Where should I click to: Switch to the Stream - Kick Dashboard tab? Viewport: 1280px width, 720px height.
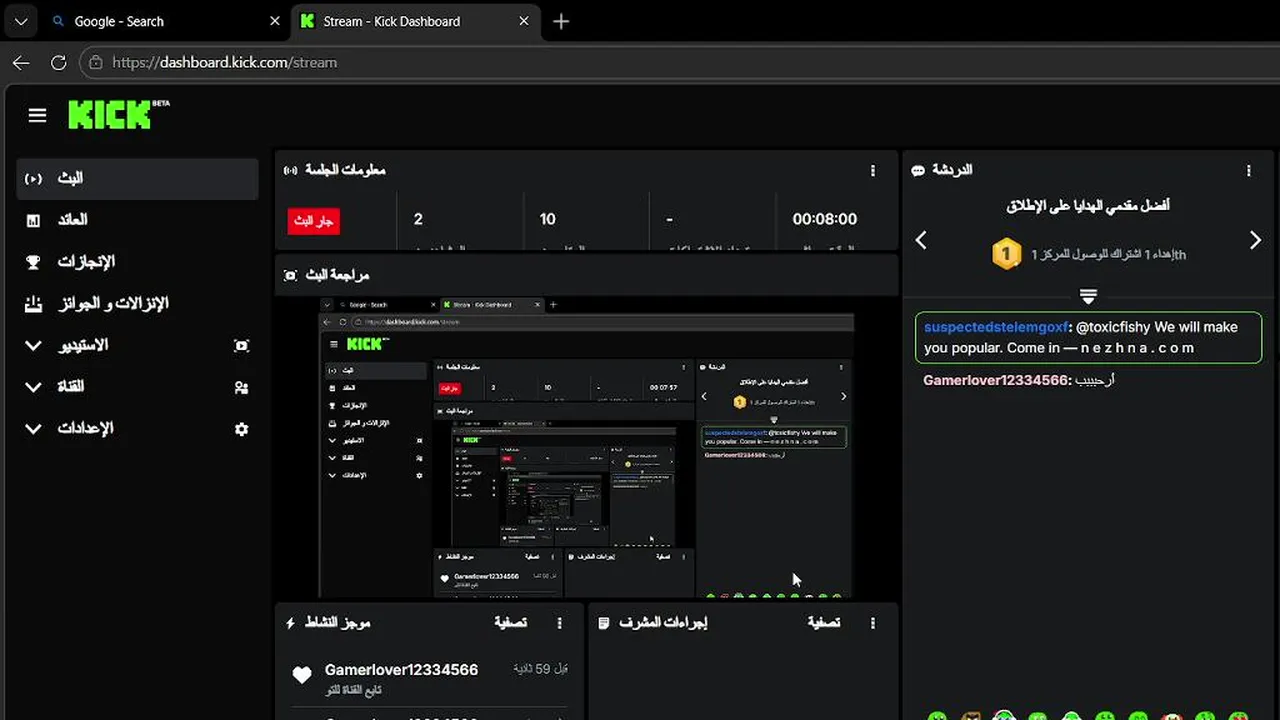(416, 21)
